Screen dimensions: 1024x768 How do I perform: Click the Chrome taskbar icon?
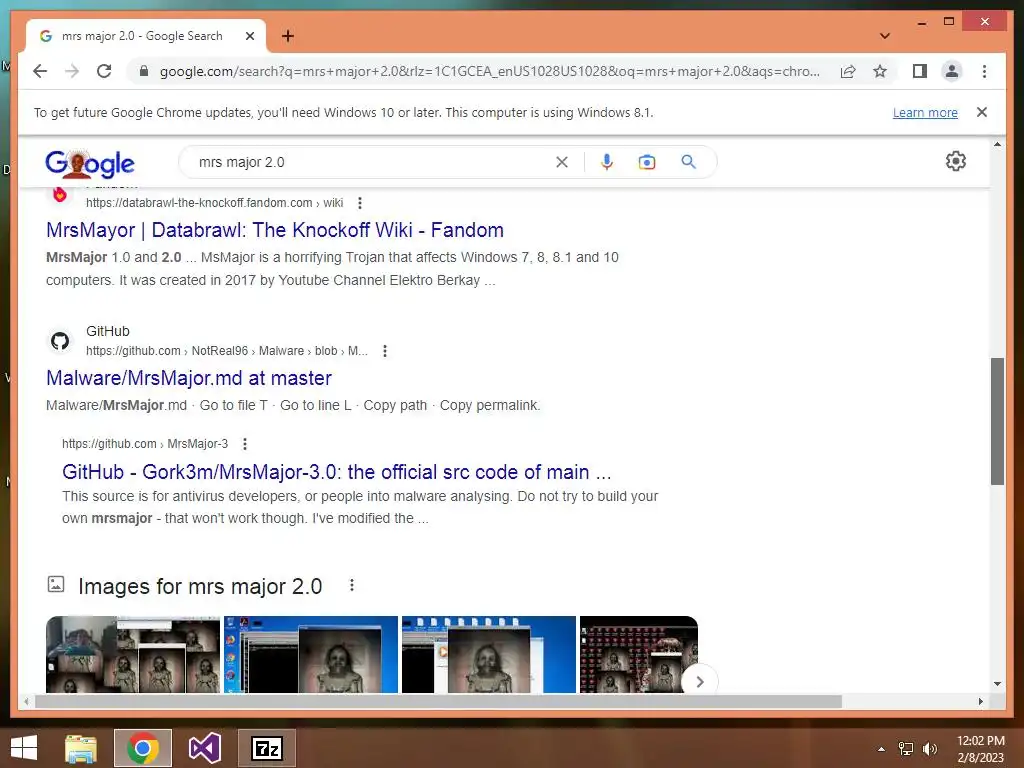pyautogui.click(x=143, y=748)
